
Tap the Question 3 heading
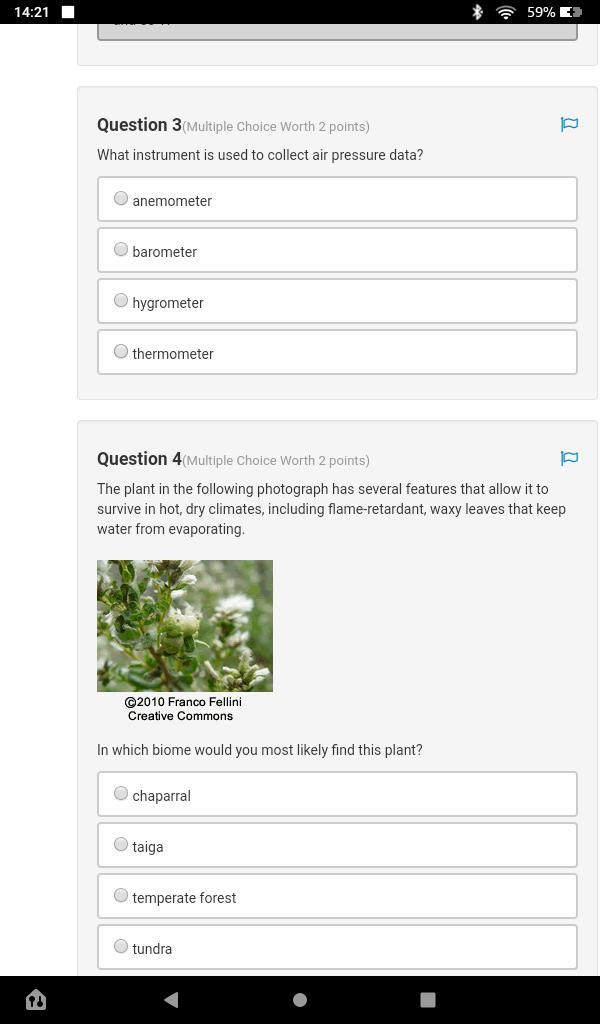pos(139,125)
